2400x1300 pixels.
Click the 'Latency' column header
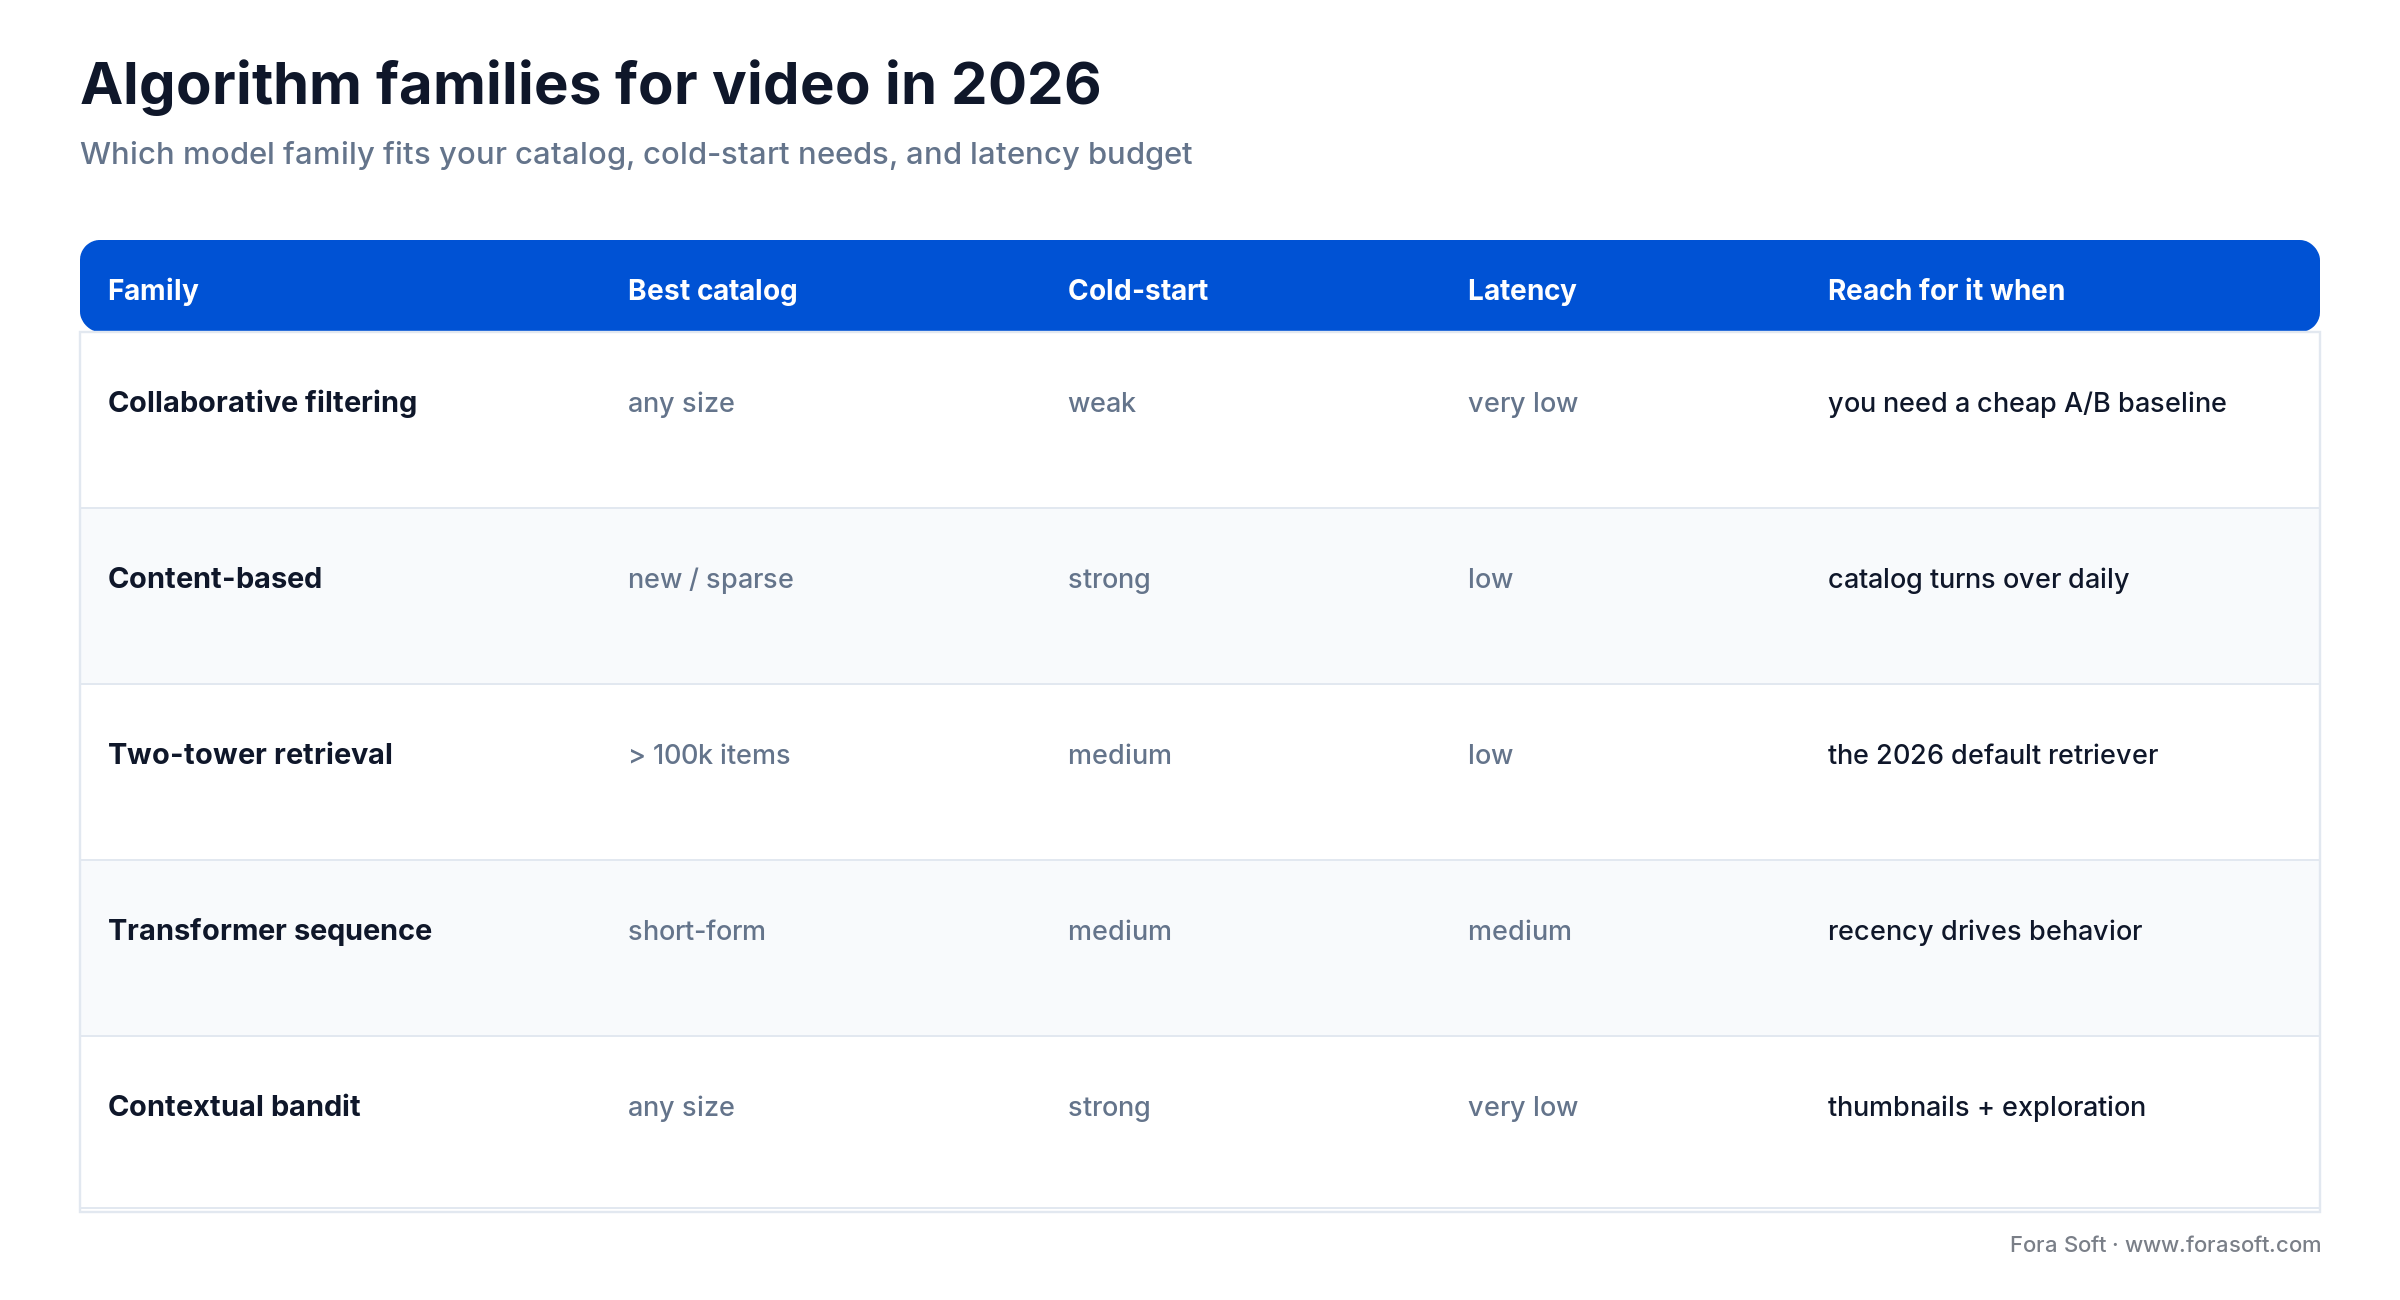click(1522, 290)
